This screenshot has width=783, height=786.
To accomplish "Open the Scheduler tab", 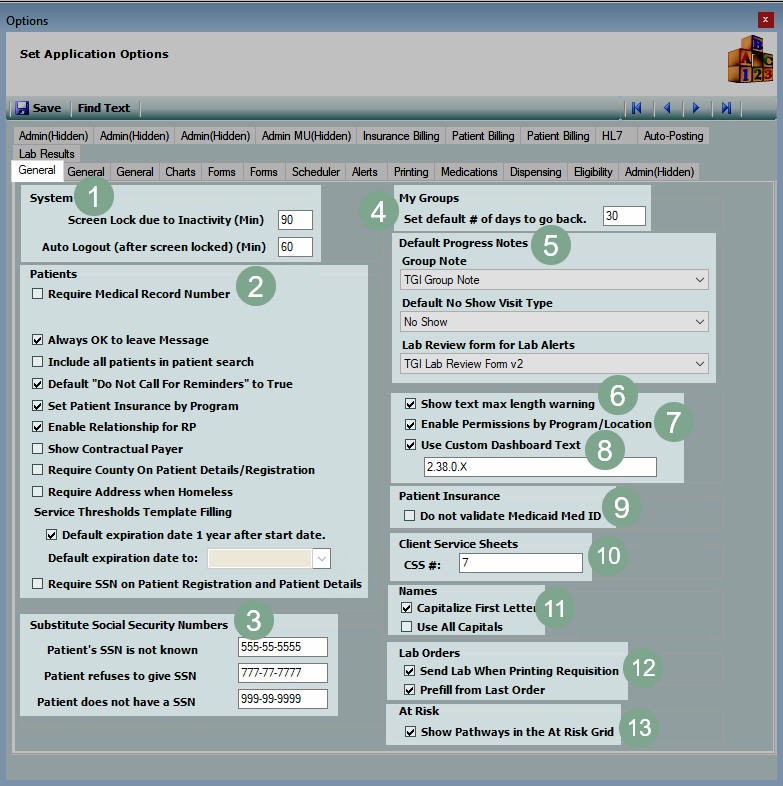I will (315, 172).
